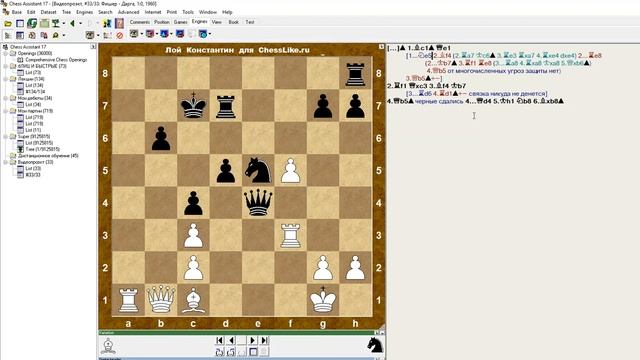
Task: Click the rotate icon under previous-move button
Action: click(x=231, y=352)
